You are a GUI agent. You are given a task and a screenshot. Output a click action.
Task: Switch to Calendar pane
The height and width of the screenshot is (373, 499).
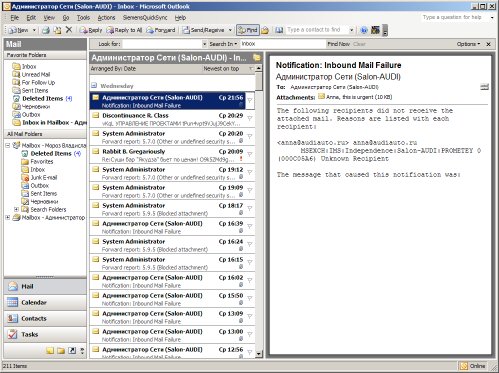tap(45, 302)
